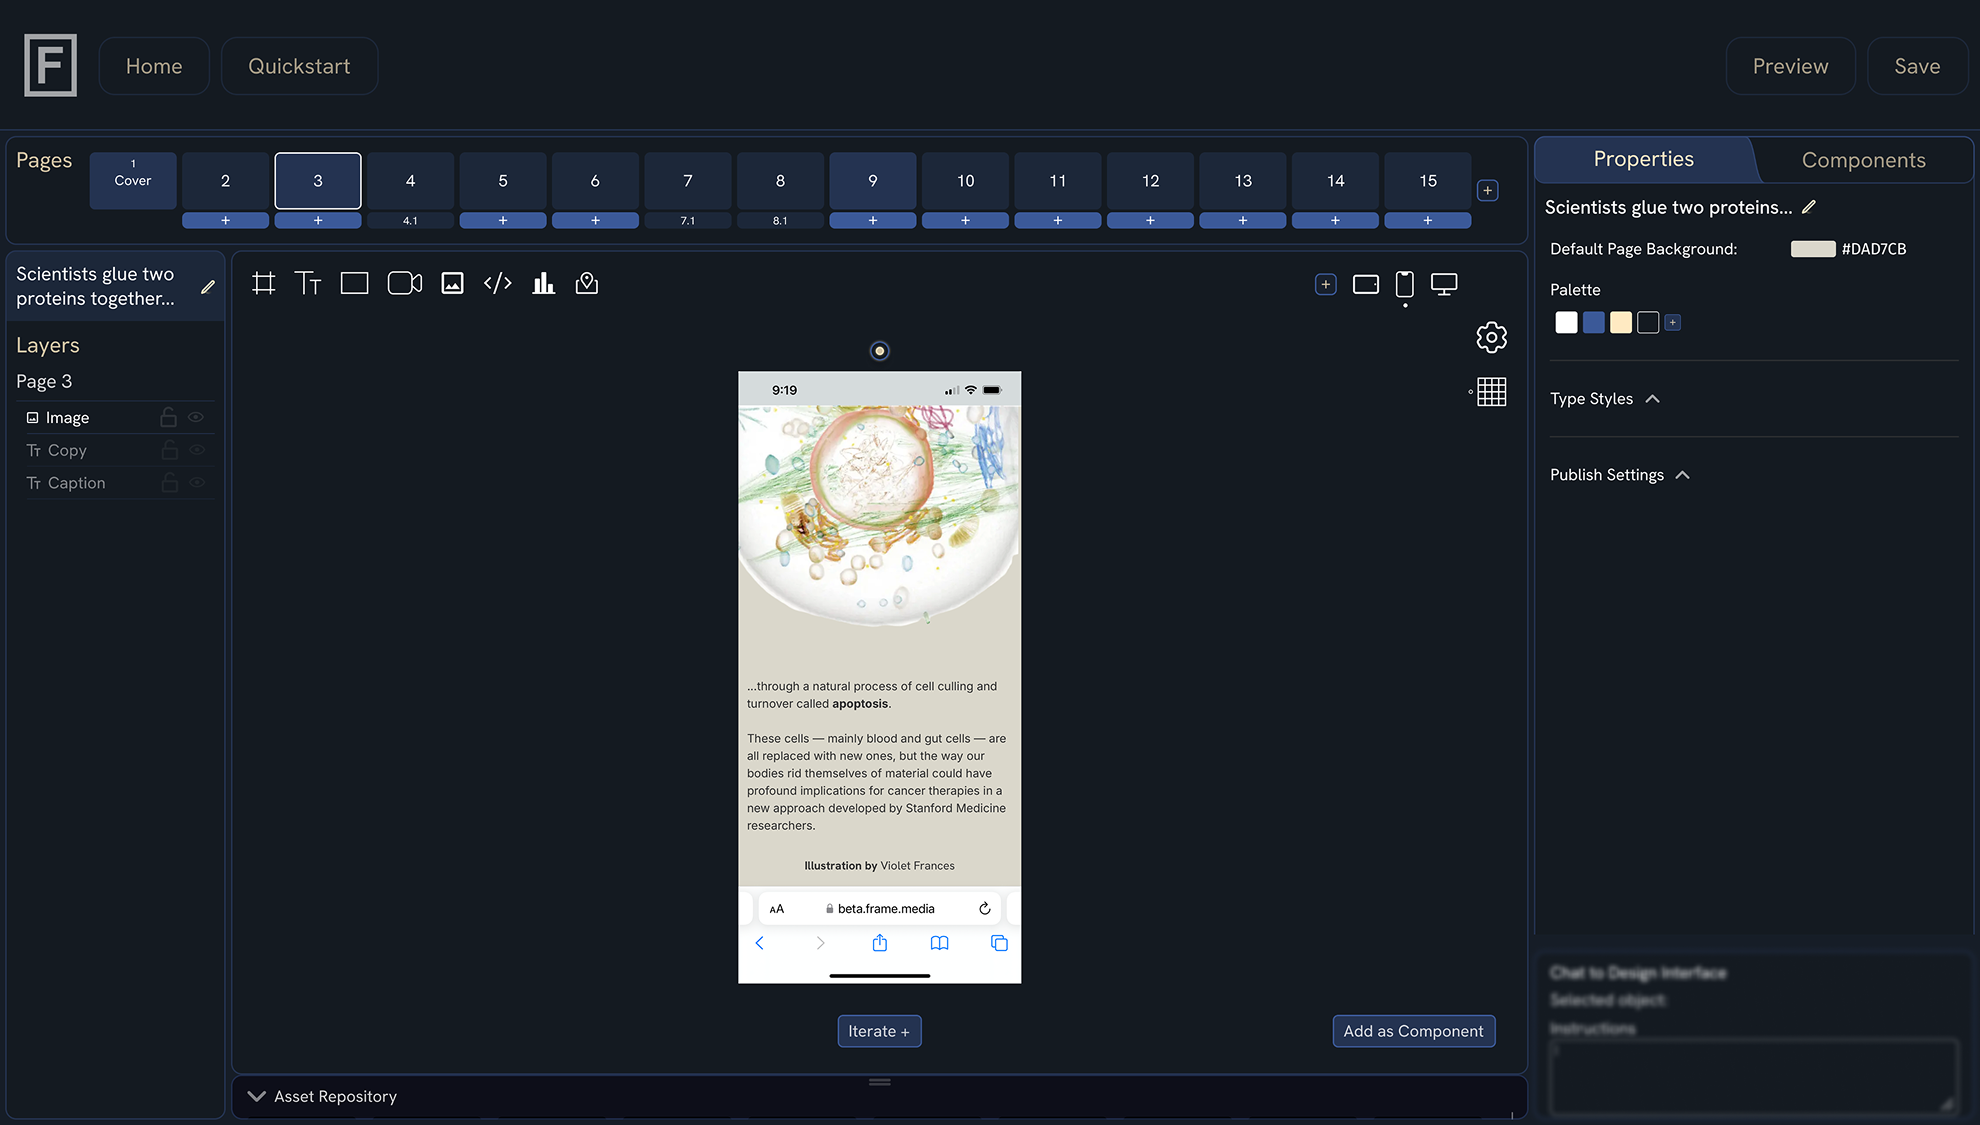
Task: Open the canvas settings gear
Action: coord(1491,337)
